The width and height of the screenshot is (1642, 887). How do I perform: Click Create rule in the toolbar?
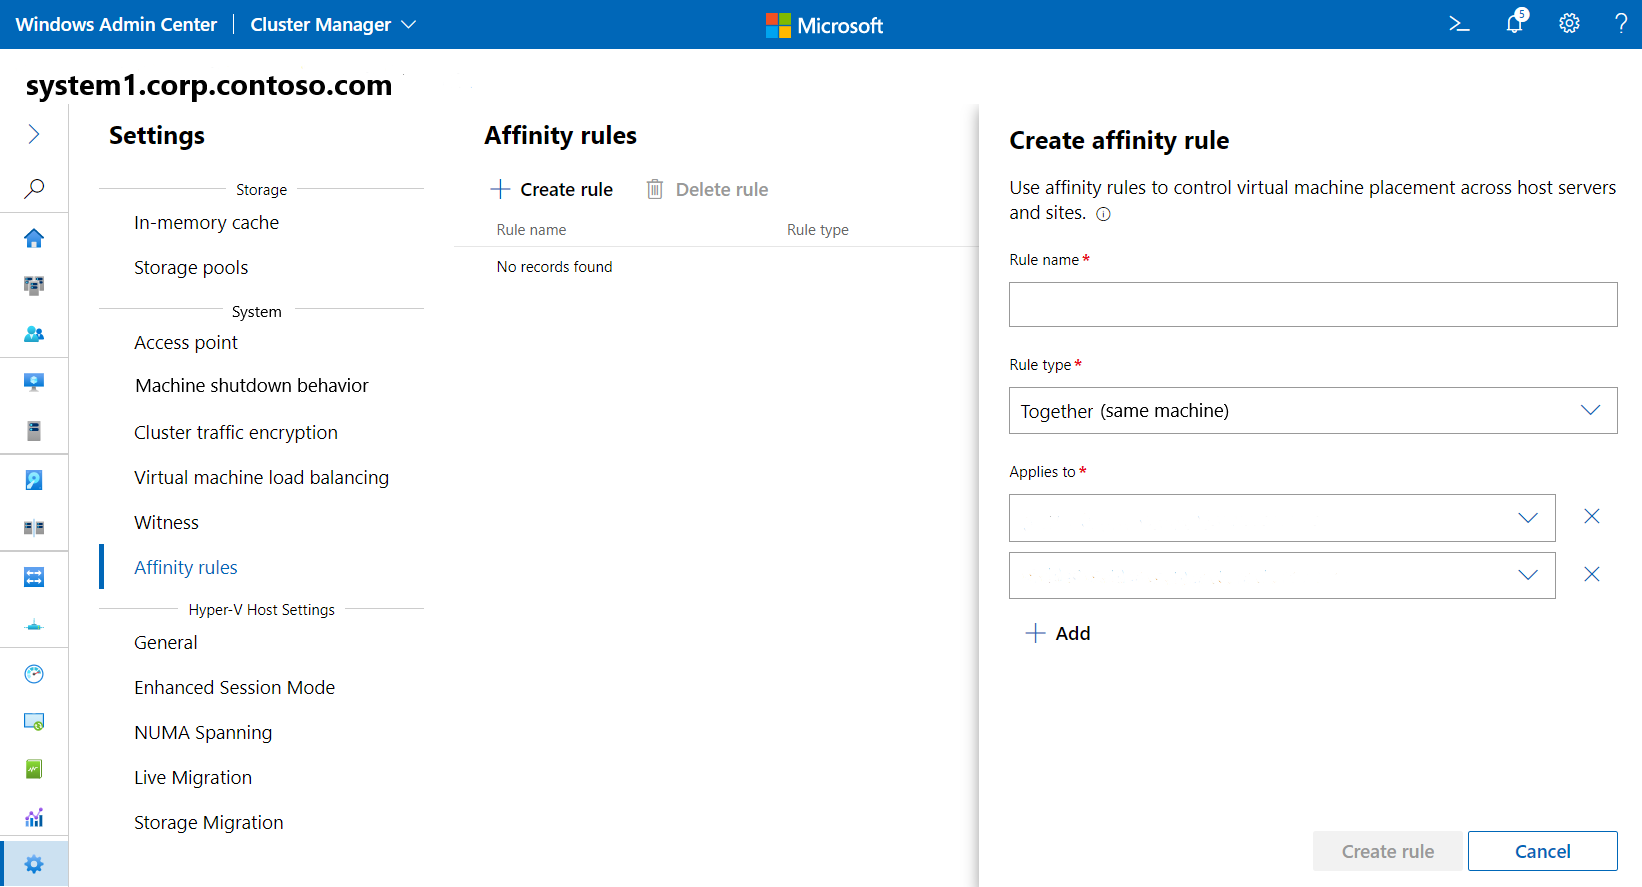pos(552,190)
